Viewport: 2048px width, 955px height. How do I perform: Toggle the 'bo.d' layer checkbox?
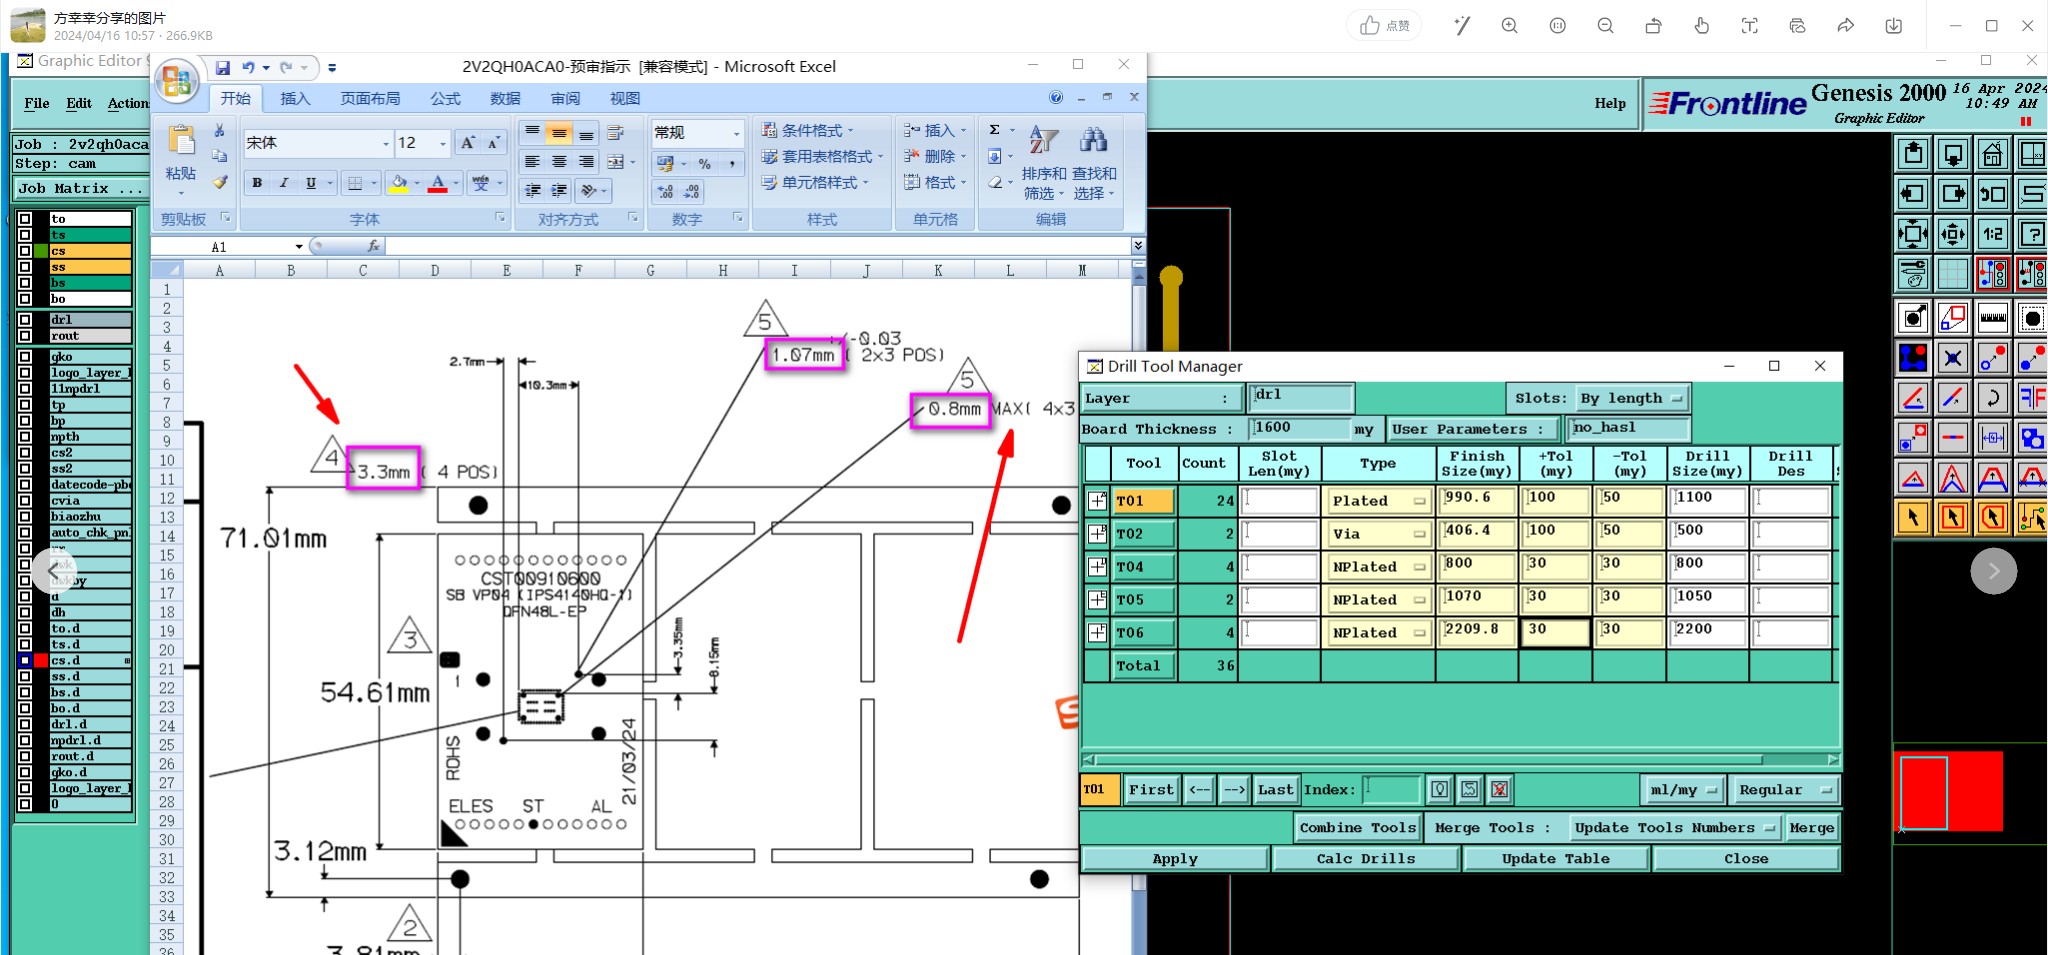tap(25, 709)
